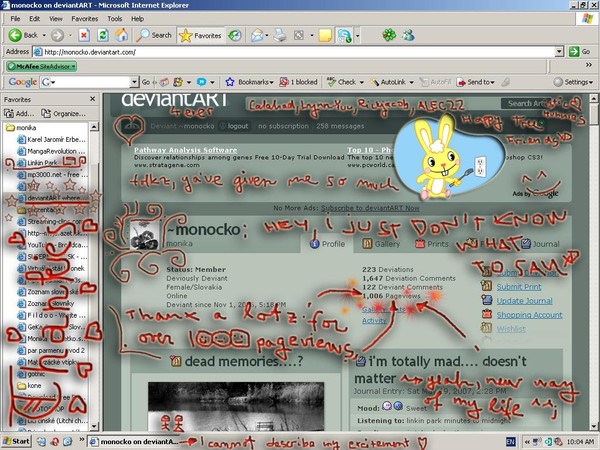Open the MangaRevolution favorite
The width and height of the screenshot is (600, 450).
[52, 151]
